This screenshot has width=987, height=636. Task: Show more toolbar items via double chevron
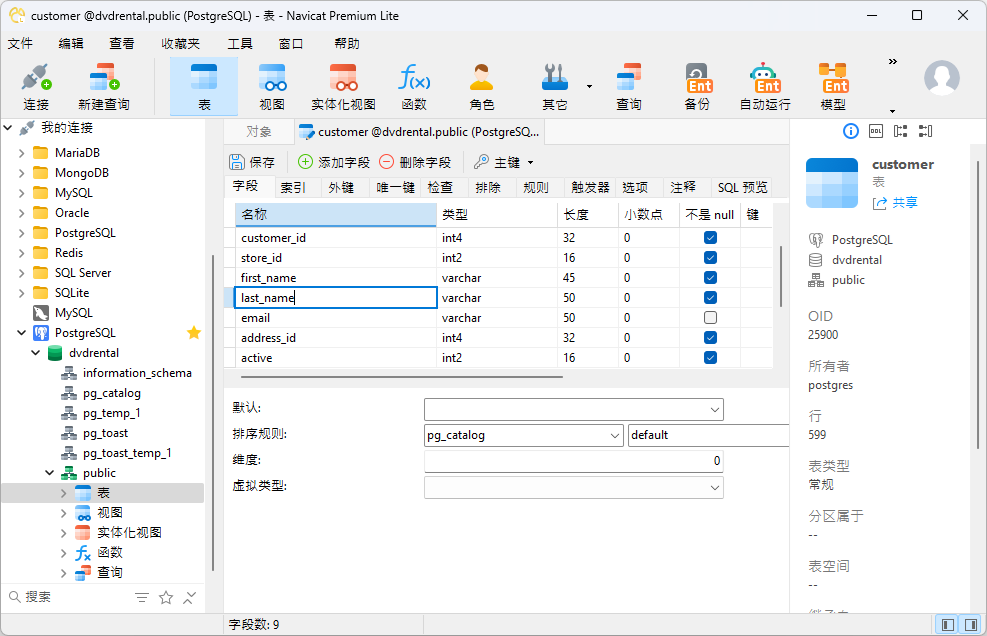pos(893,62)
